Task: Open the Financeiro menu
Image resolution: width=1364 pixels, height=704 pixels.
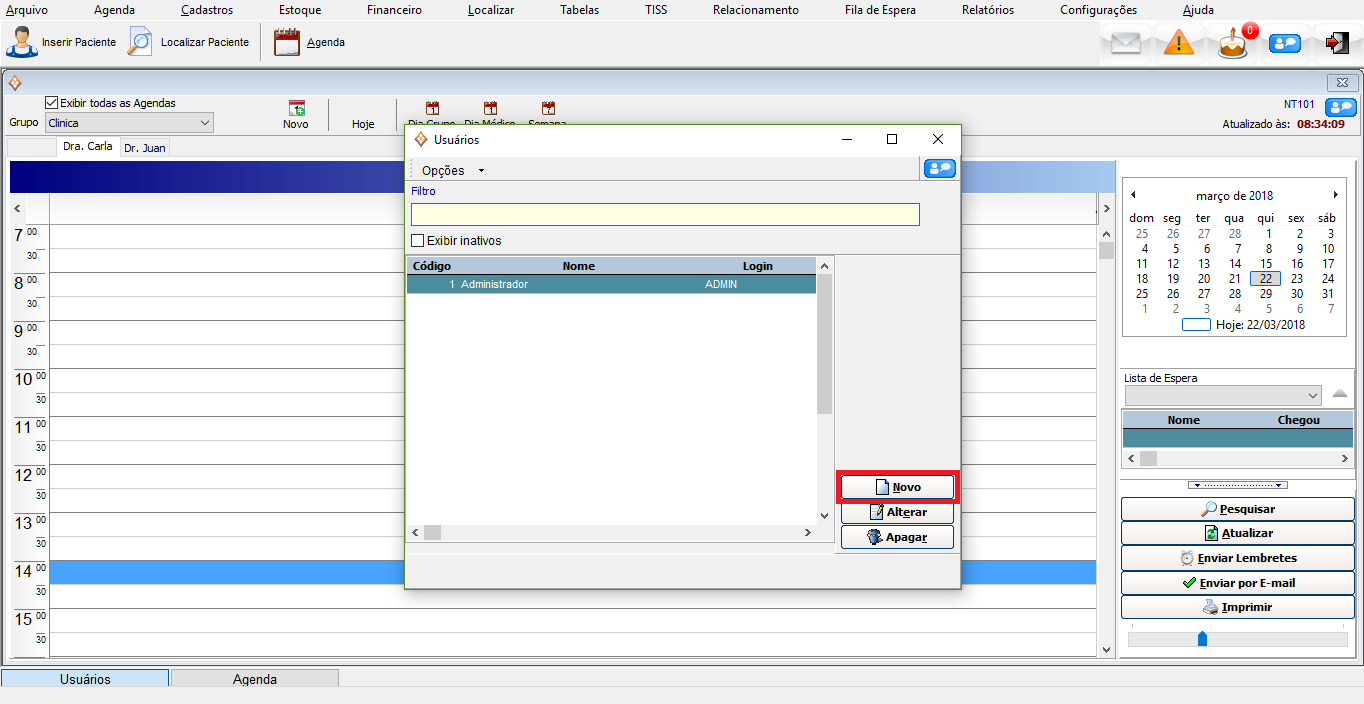Action: (394, 10)
